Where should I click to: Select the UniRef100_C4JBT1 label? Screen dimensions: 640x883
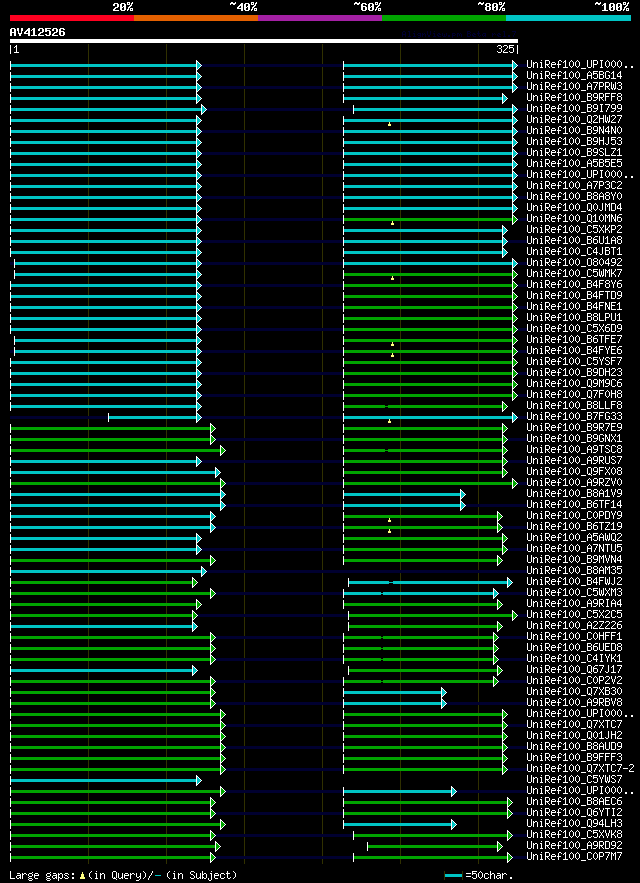(x=574, y=252)
